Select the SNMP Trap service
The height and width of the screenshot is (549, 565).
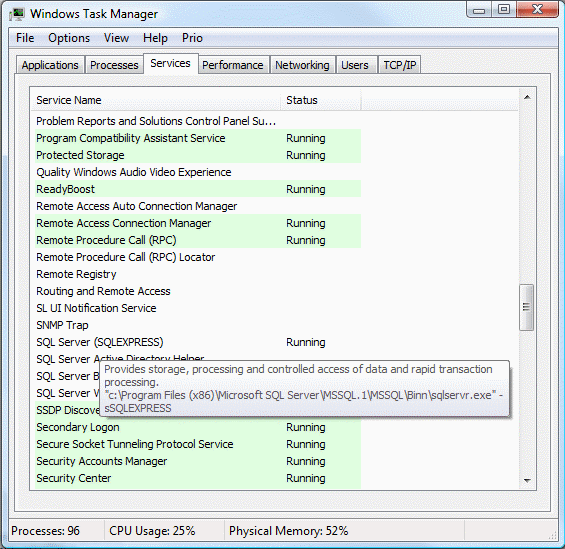pyautogui.click(x=197, y=325)
